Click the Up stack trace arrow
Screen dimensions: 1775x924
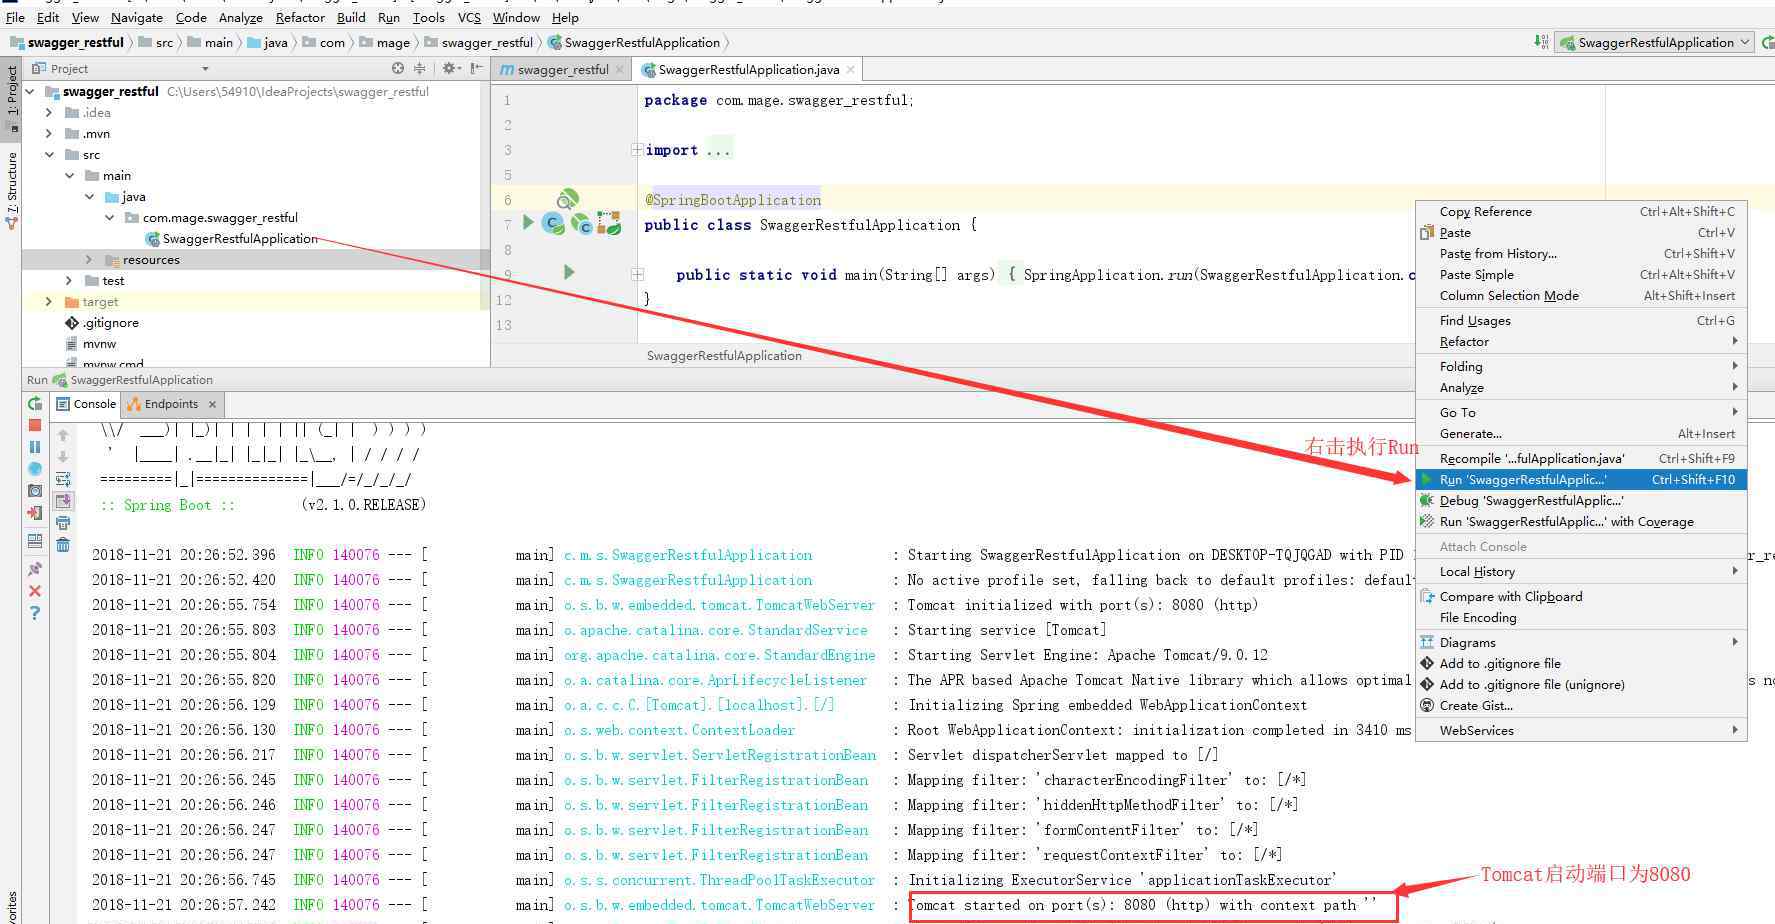pyautogui.click(x=63, y=435)
